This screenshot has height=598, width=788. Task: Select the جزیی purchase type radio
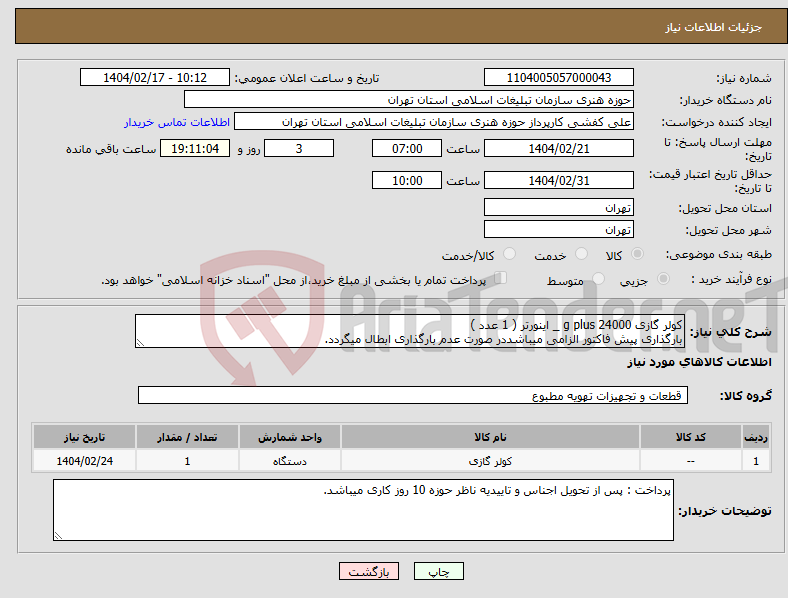tap(663, 278)
